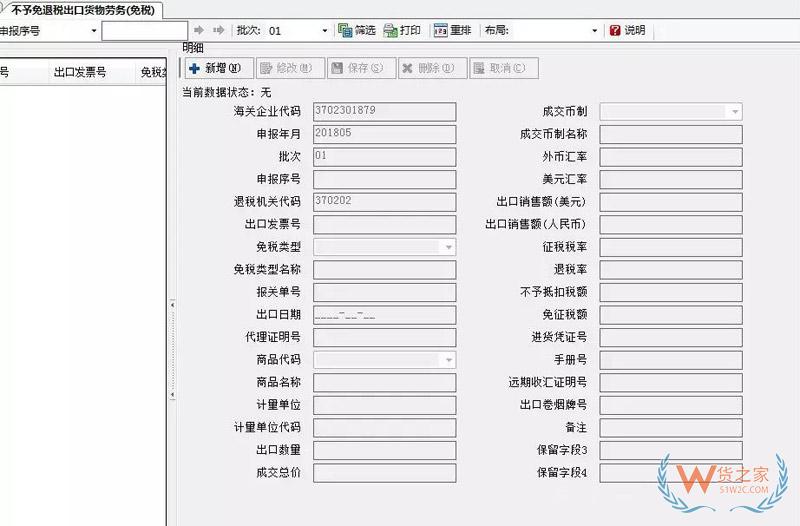Click the 手册号 field
The height and width of the screenshot is (526, 800).
(x=671, y=360)
